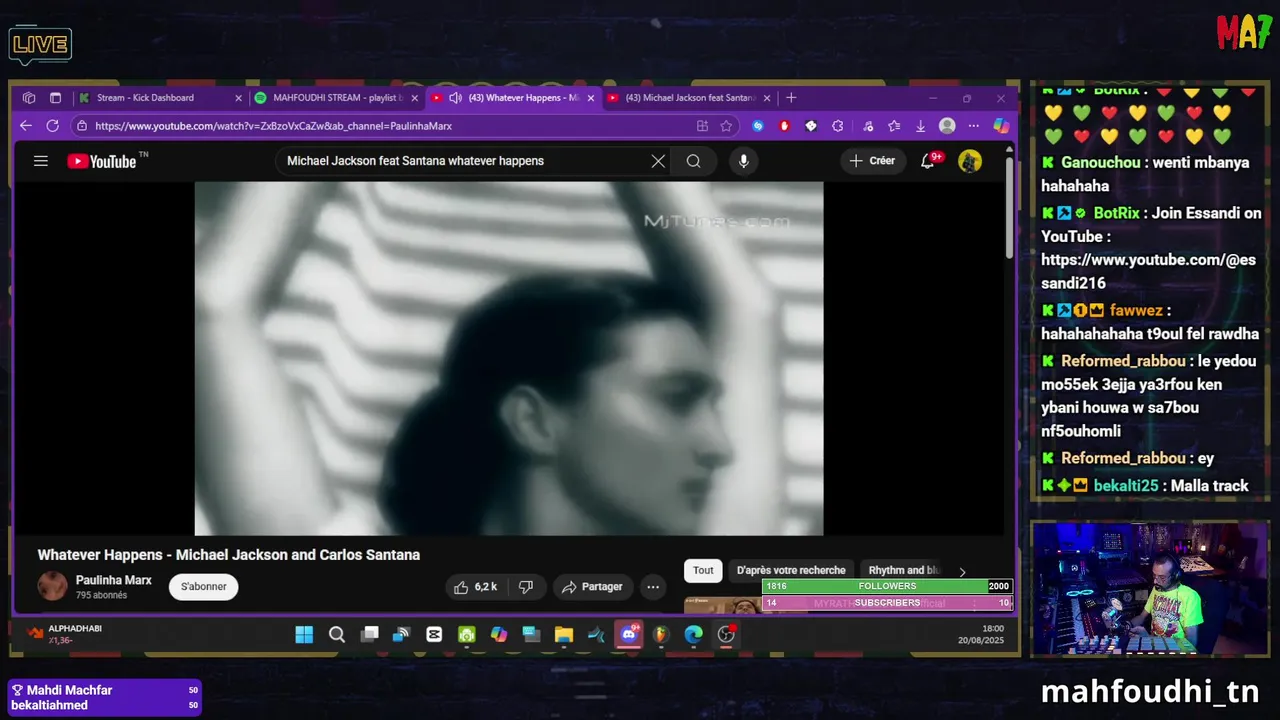Open the Windows Start button

[x=304, y=635]
